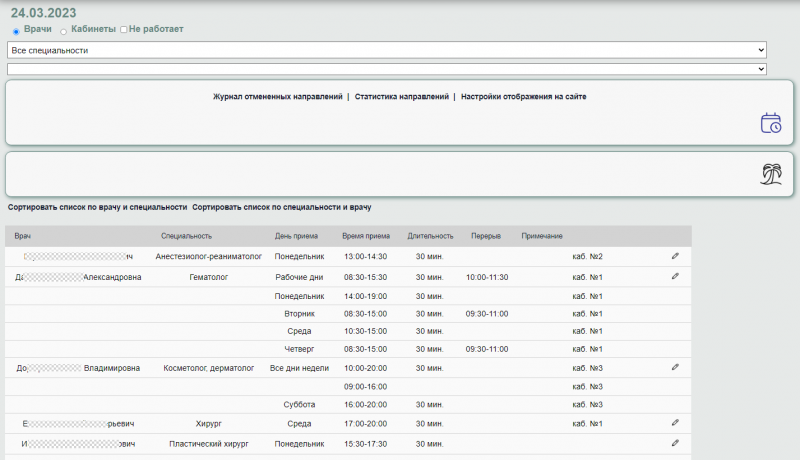Open Статистика направлений link
This screenshot has height=460, width=800.
401,97
